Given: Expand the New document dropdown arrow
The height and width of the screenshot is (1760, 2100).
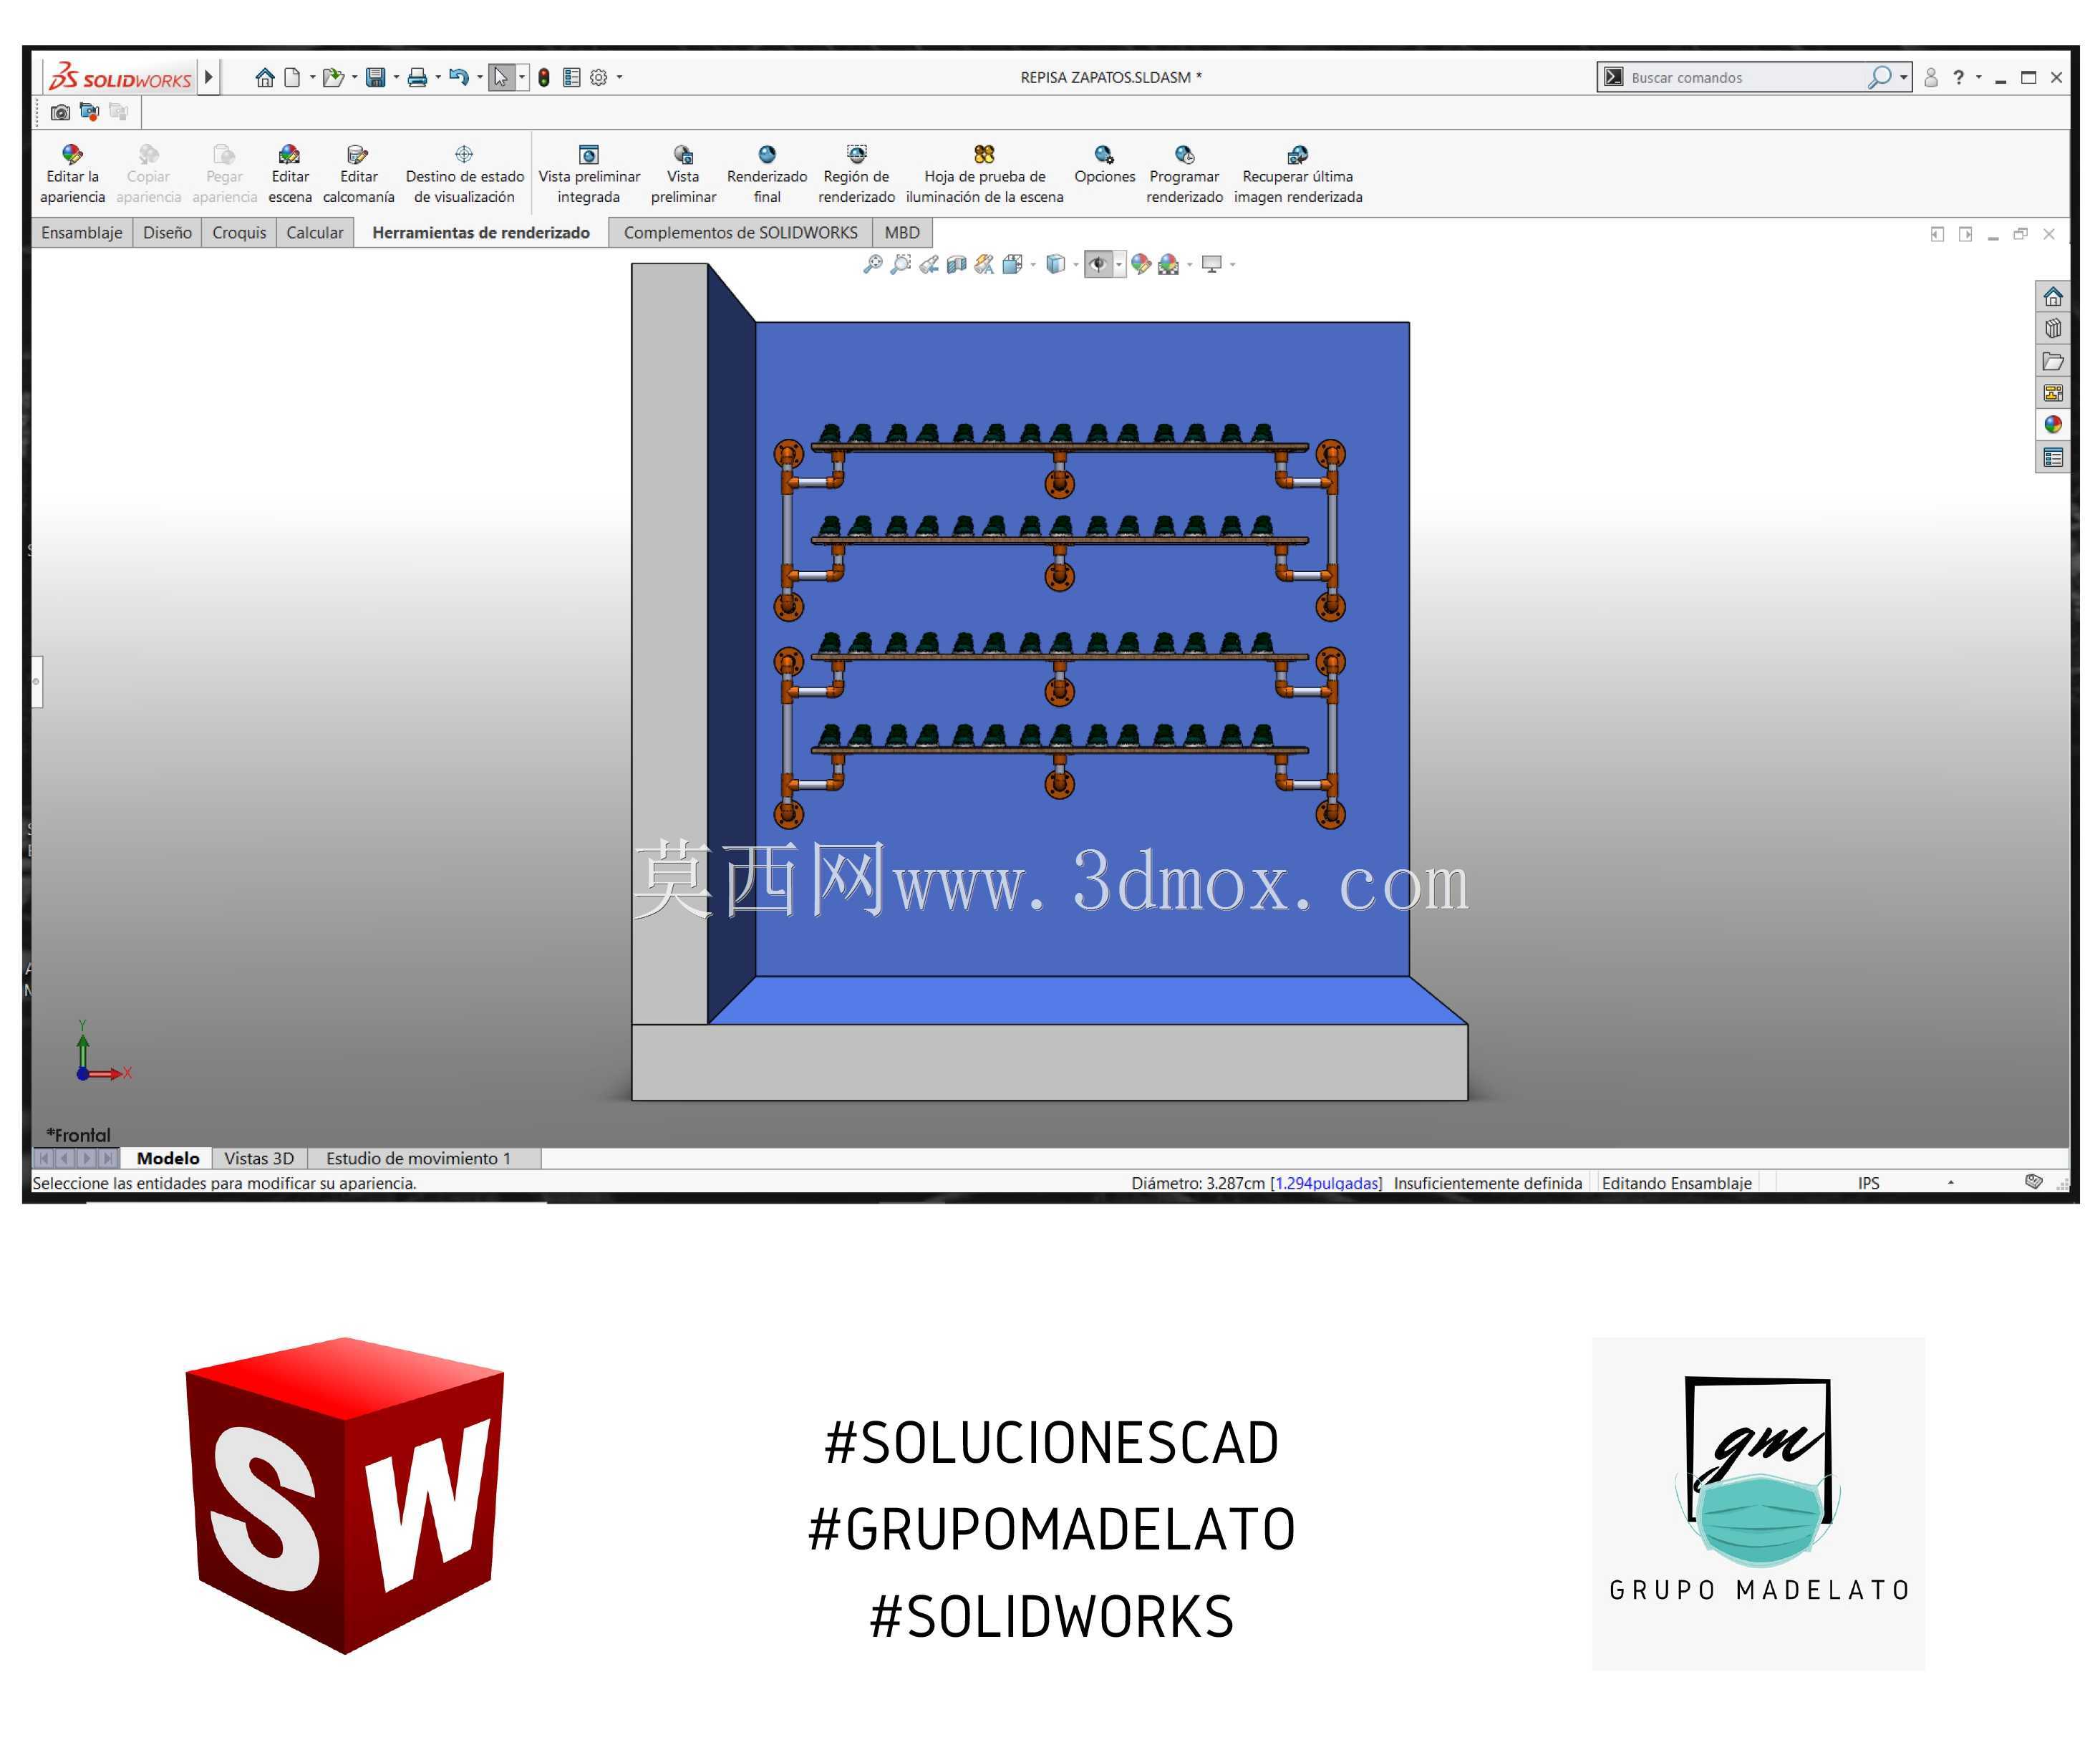Looking at the screenshot, I should 312,77.
